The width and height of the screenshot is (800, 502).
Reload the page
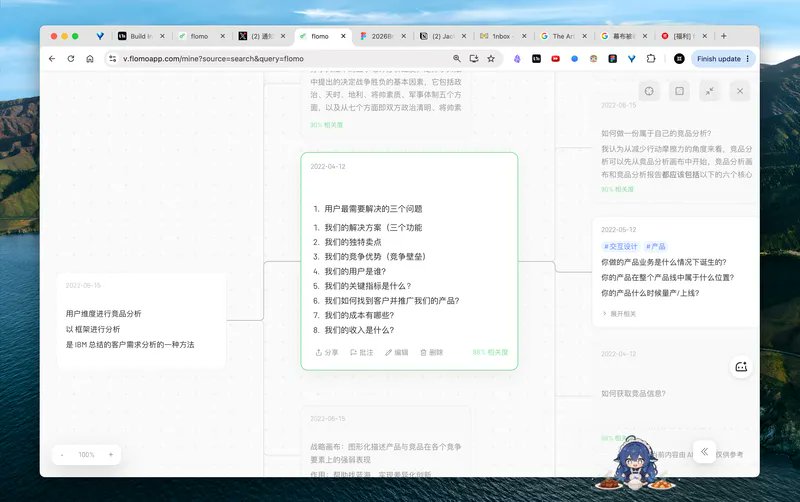click(71, 59)
